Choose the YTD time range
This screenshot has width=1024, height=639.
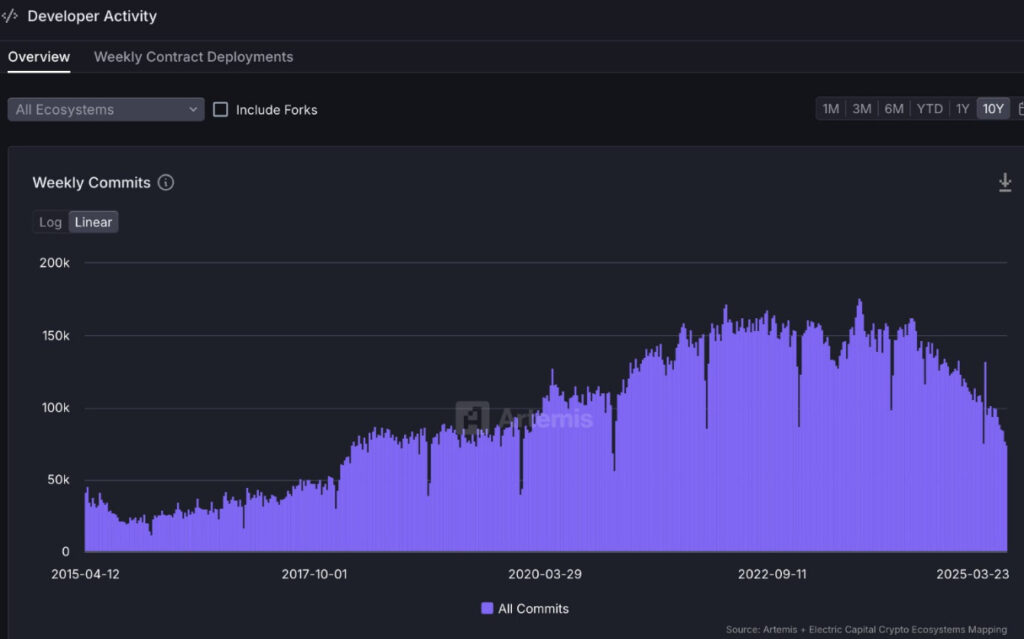click(x=929, y=108)
